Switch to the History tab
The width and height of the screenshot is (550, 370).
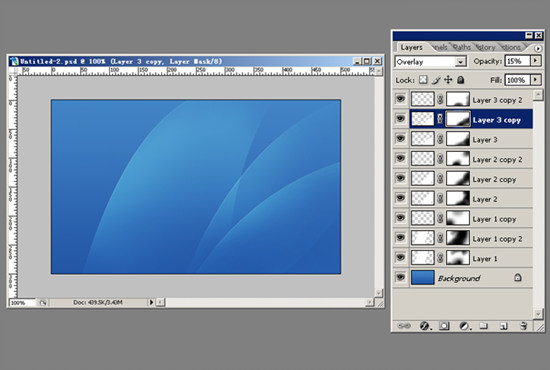[485, 47]
